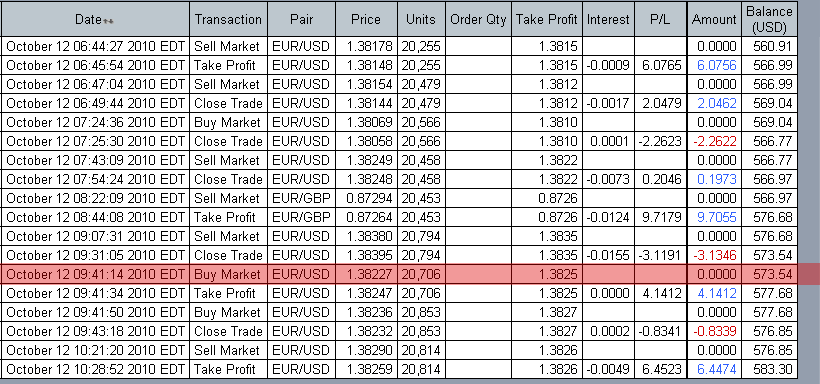Click the Take Profit column header

click(x=546, y=19)
